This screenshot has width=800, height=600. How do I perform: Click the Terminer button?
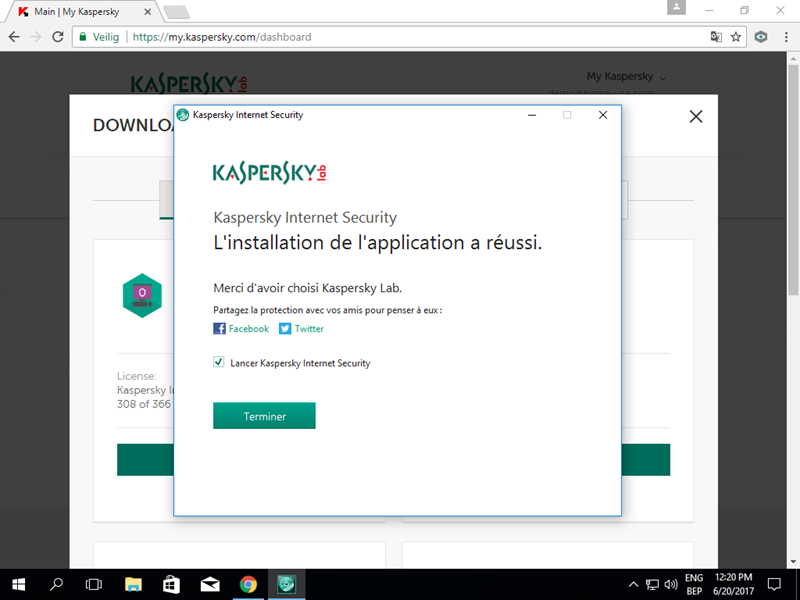coord(264,416)
